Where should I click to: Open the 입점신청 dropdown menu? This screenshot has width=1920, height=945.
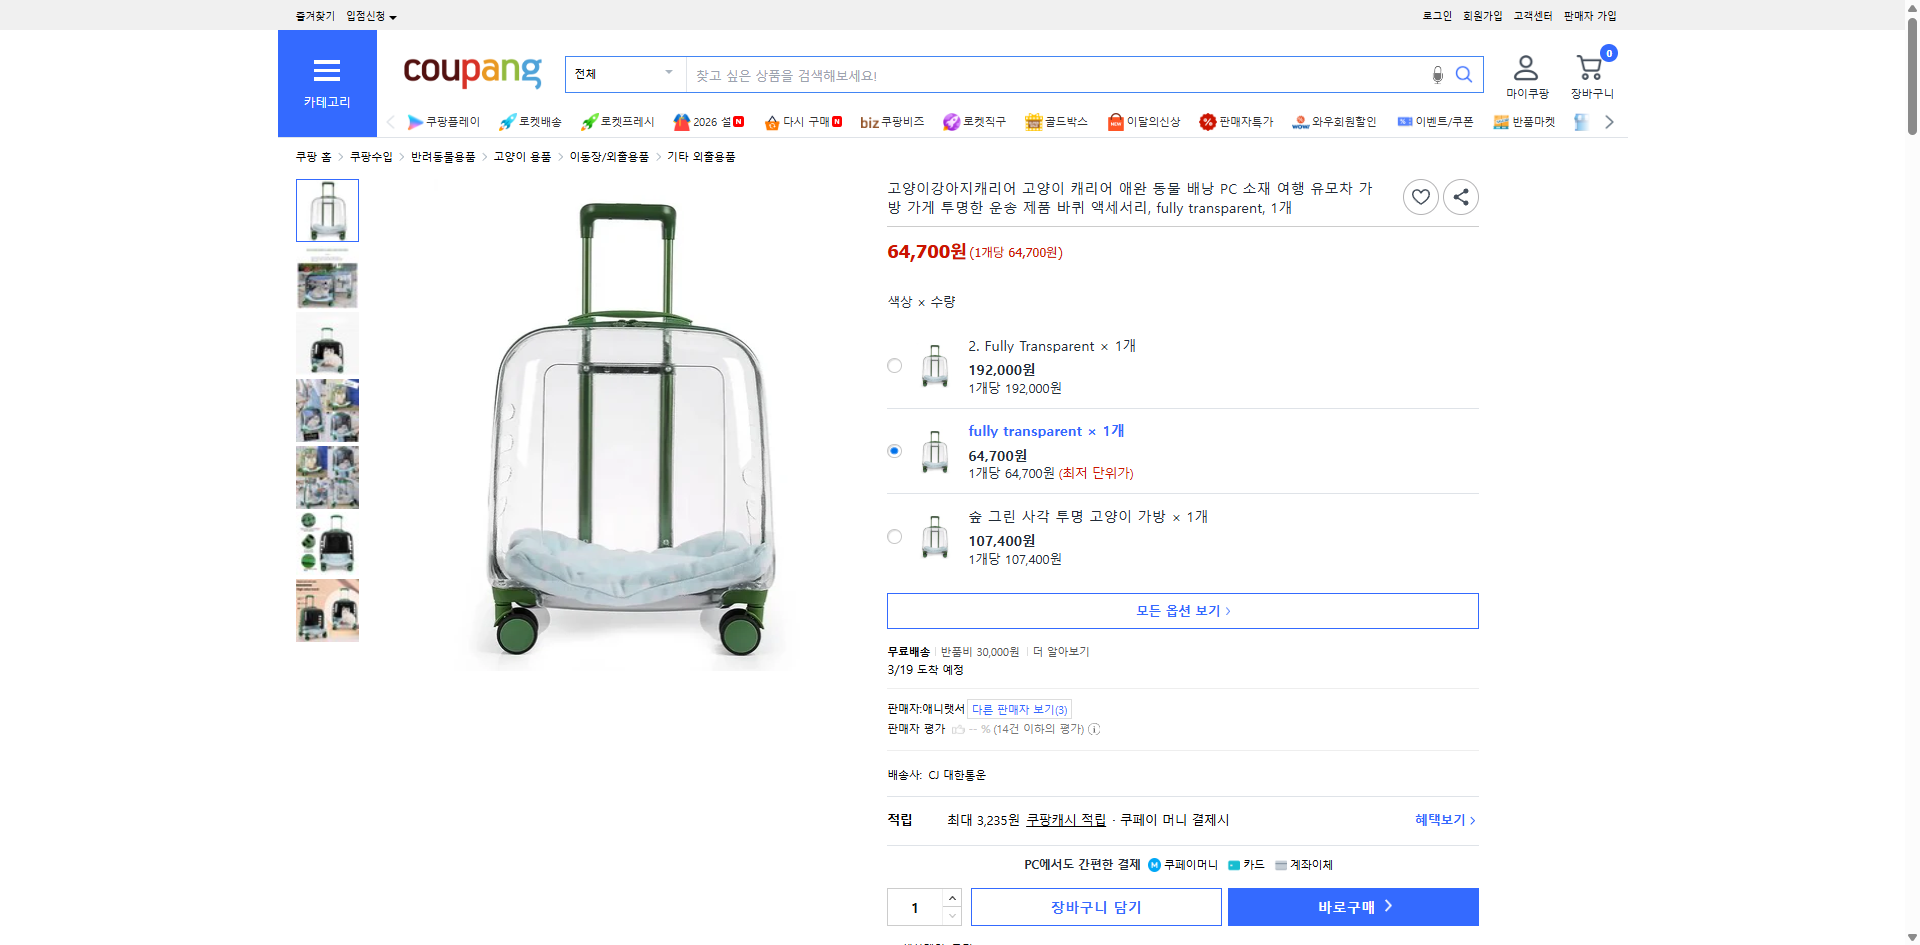[367, 15]
